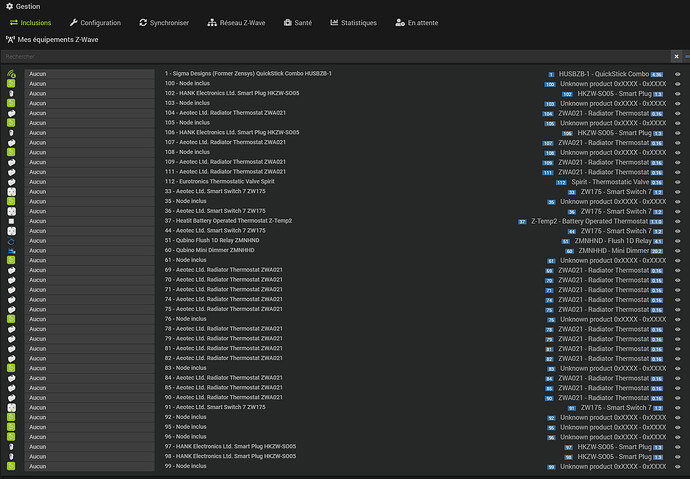690x479 pixels.
Task: Click the green icon of 100 - Node inclus
Action: (11, 84)
